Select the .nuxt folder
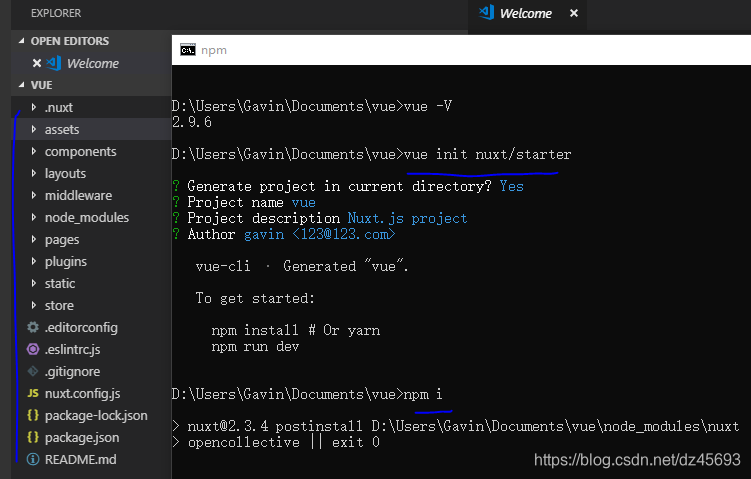This screenshot has width=751, height=479. tap(91, 107)
